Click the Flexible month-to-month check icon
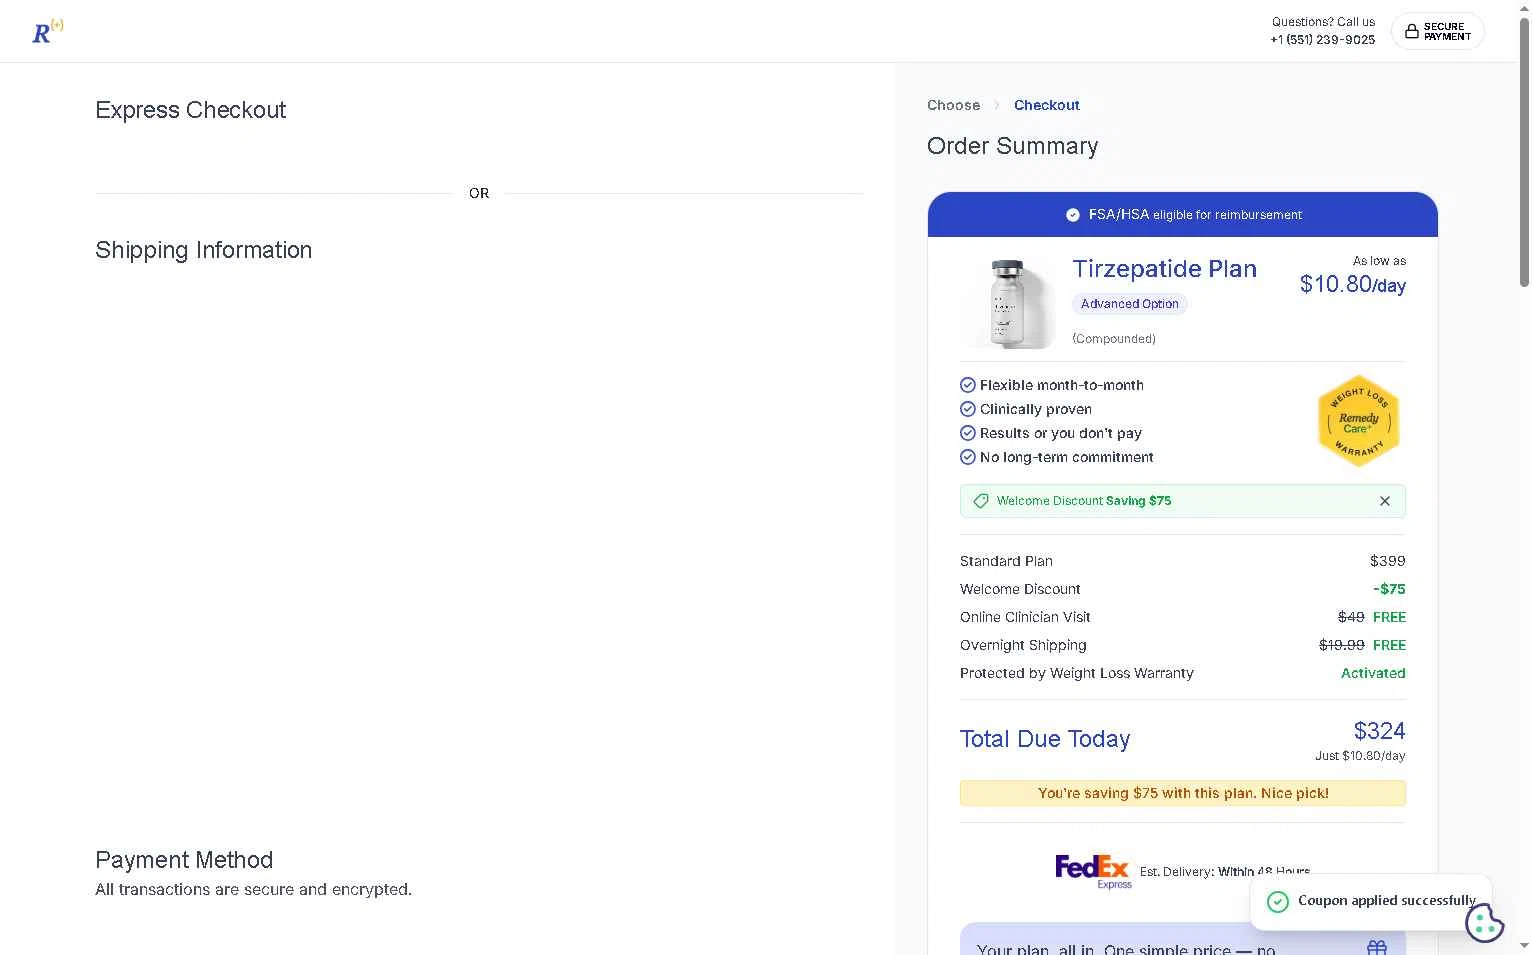The height and width of the screenshot is (955, 1532). coord(967,385)
